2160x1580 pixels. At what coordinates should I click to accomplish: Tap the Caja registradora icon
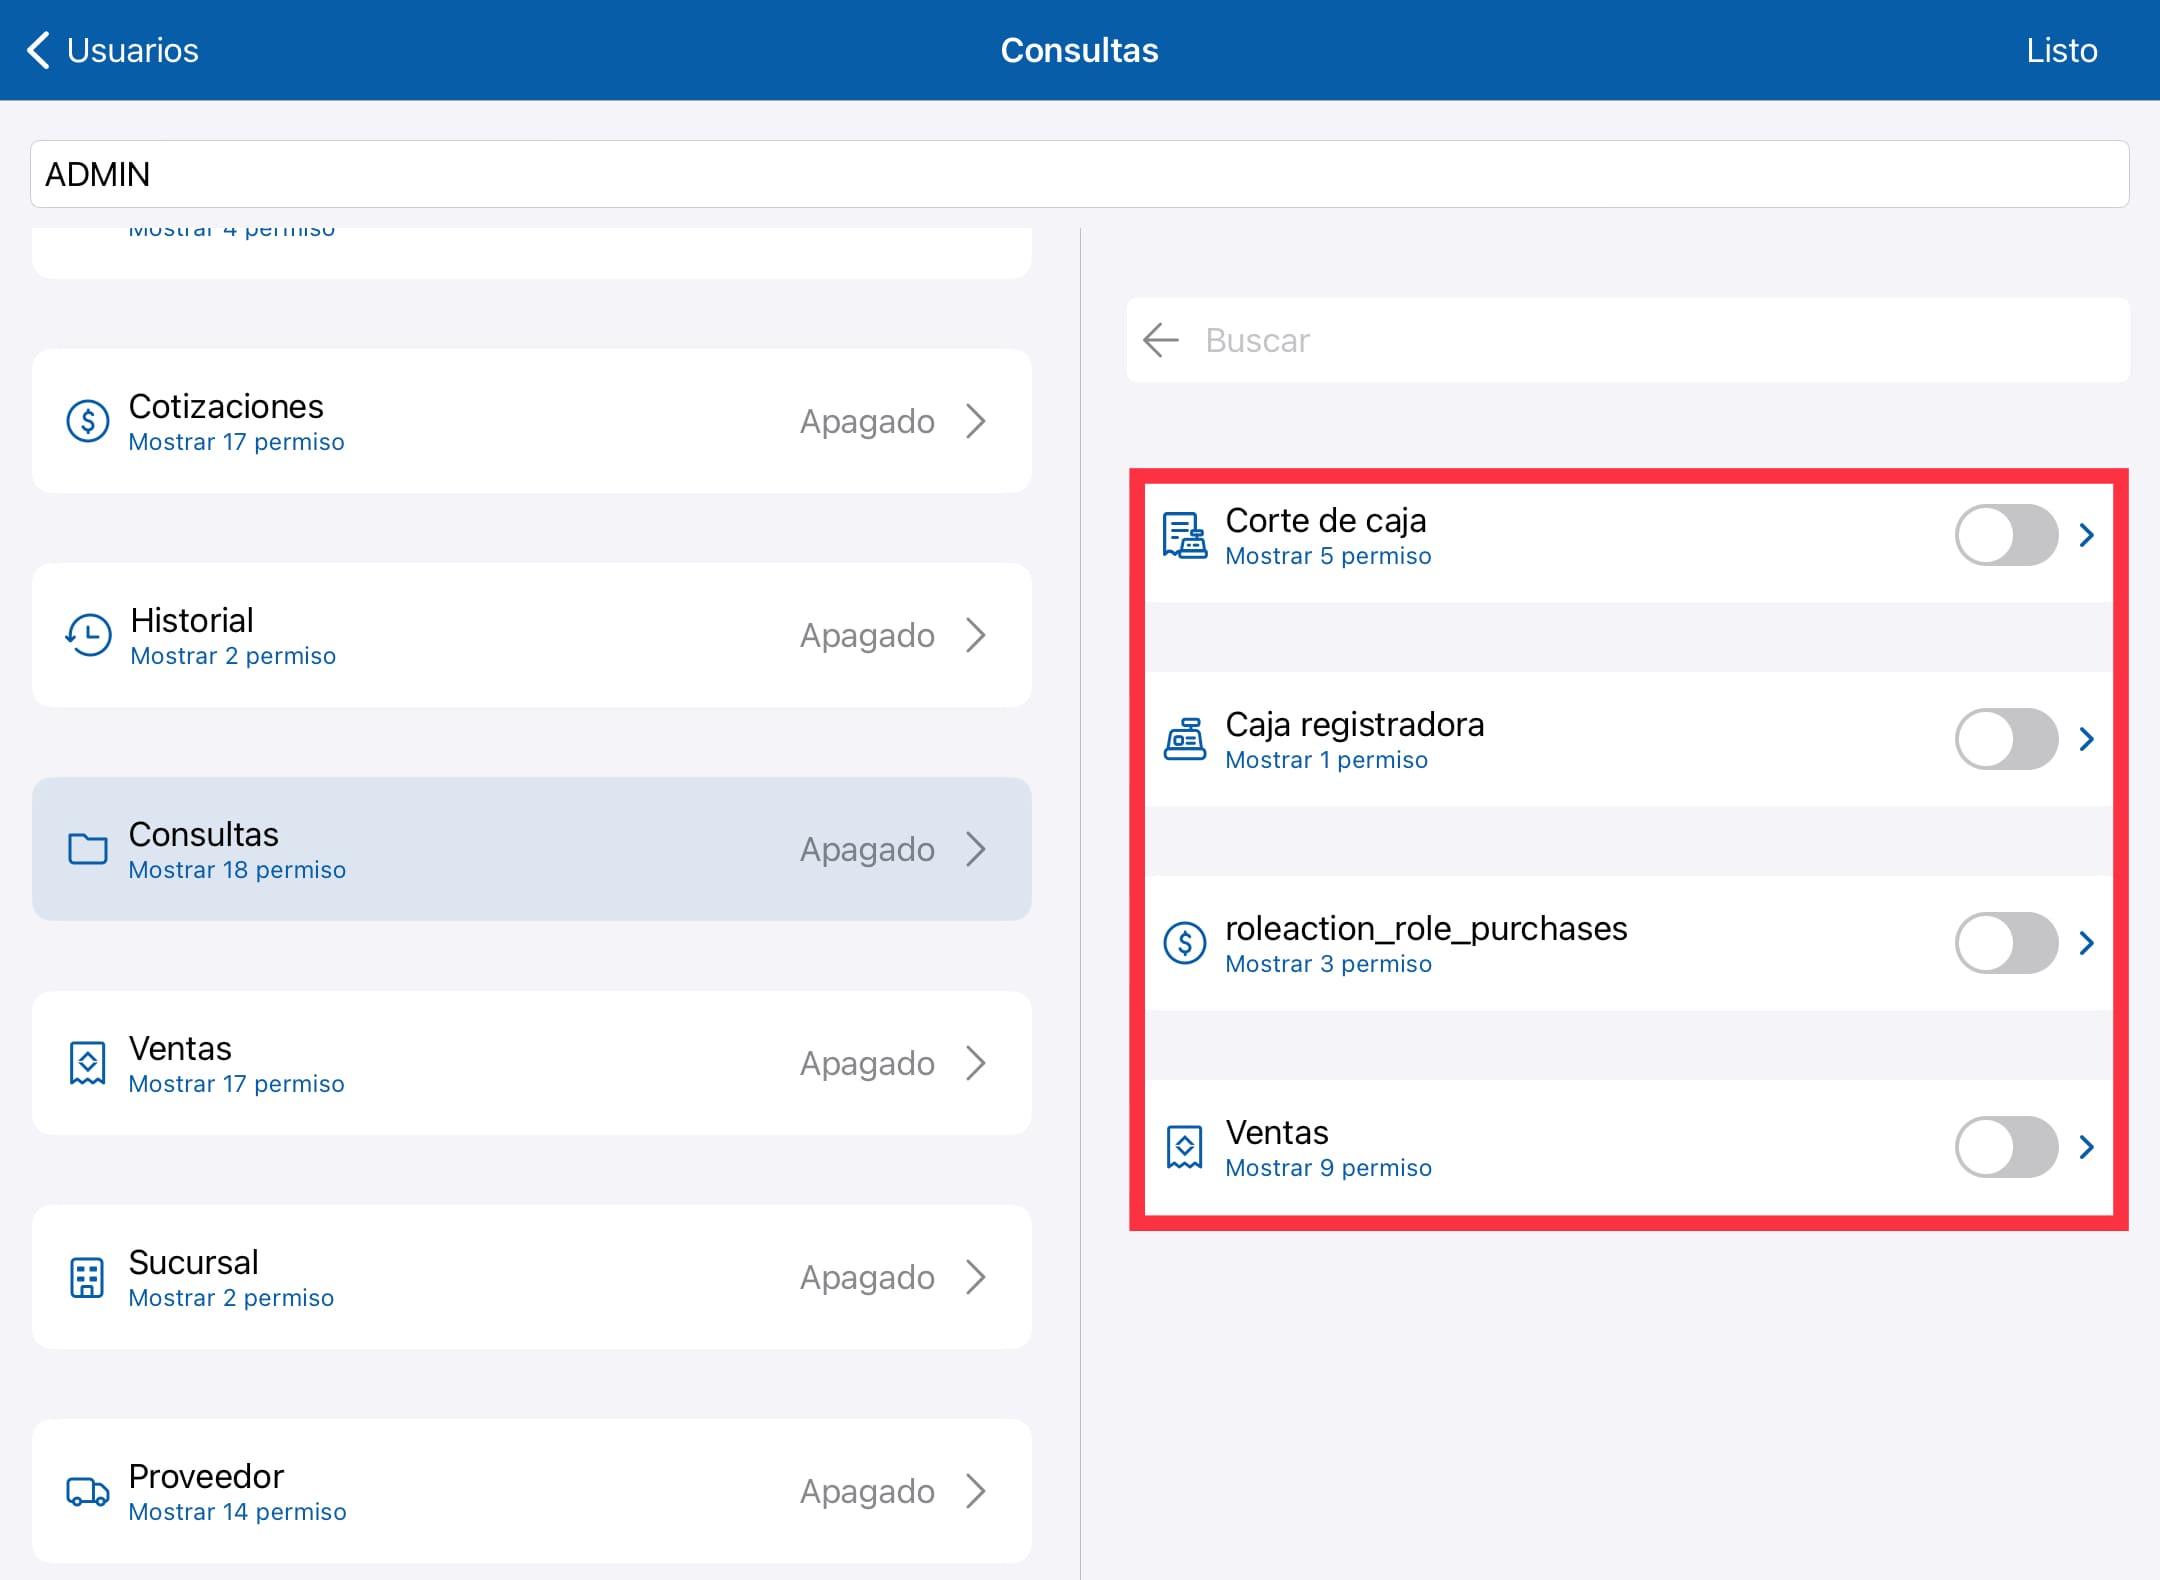click(1185, 739)
